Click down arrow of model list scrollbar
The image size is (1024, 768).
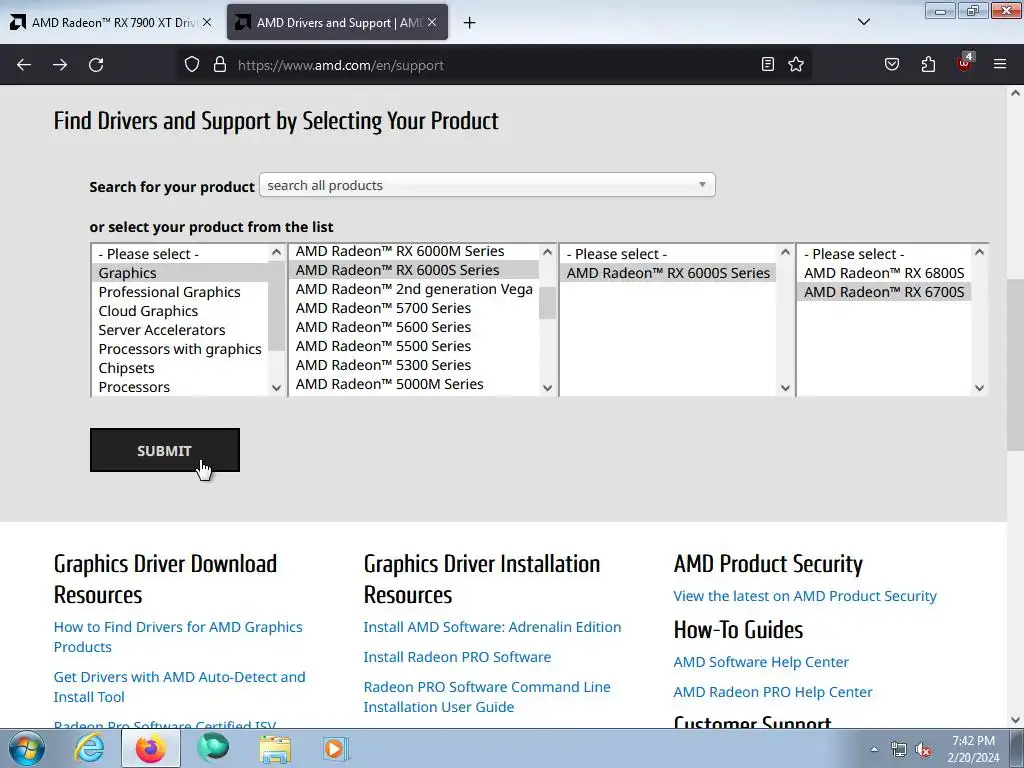(979, 387)
